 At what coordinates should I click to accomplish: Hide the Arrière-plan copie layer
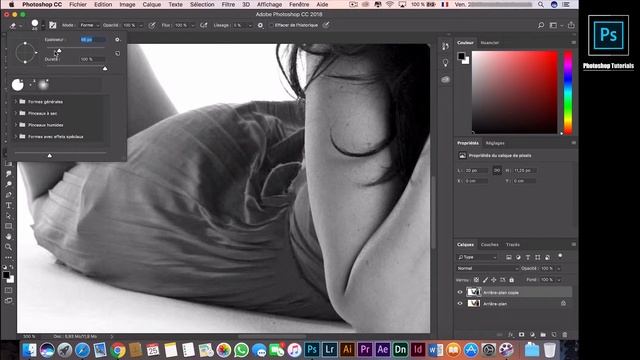[x=460, y=292]
